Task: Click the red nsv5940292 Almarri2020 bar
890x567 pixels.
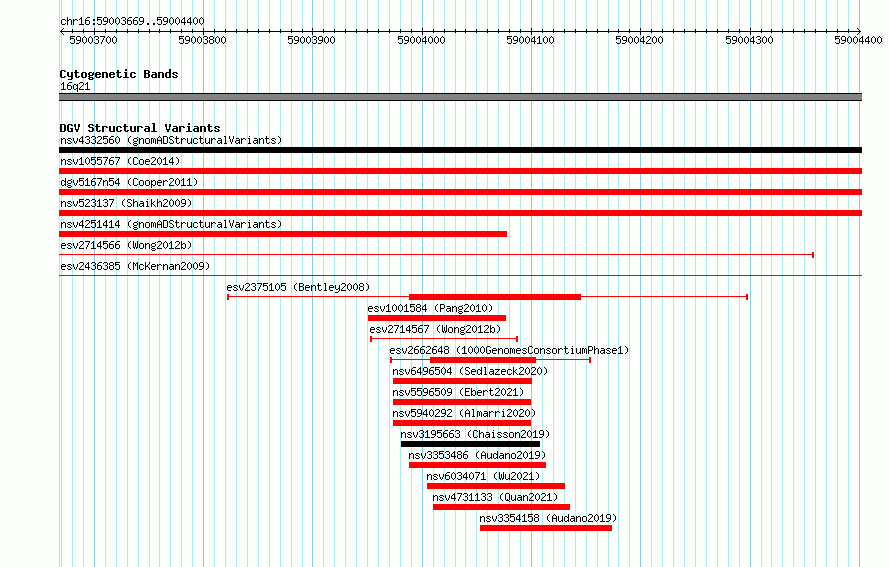Action: click(x=462, y=423)
